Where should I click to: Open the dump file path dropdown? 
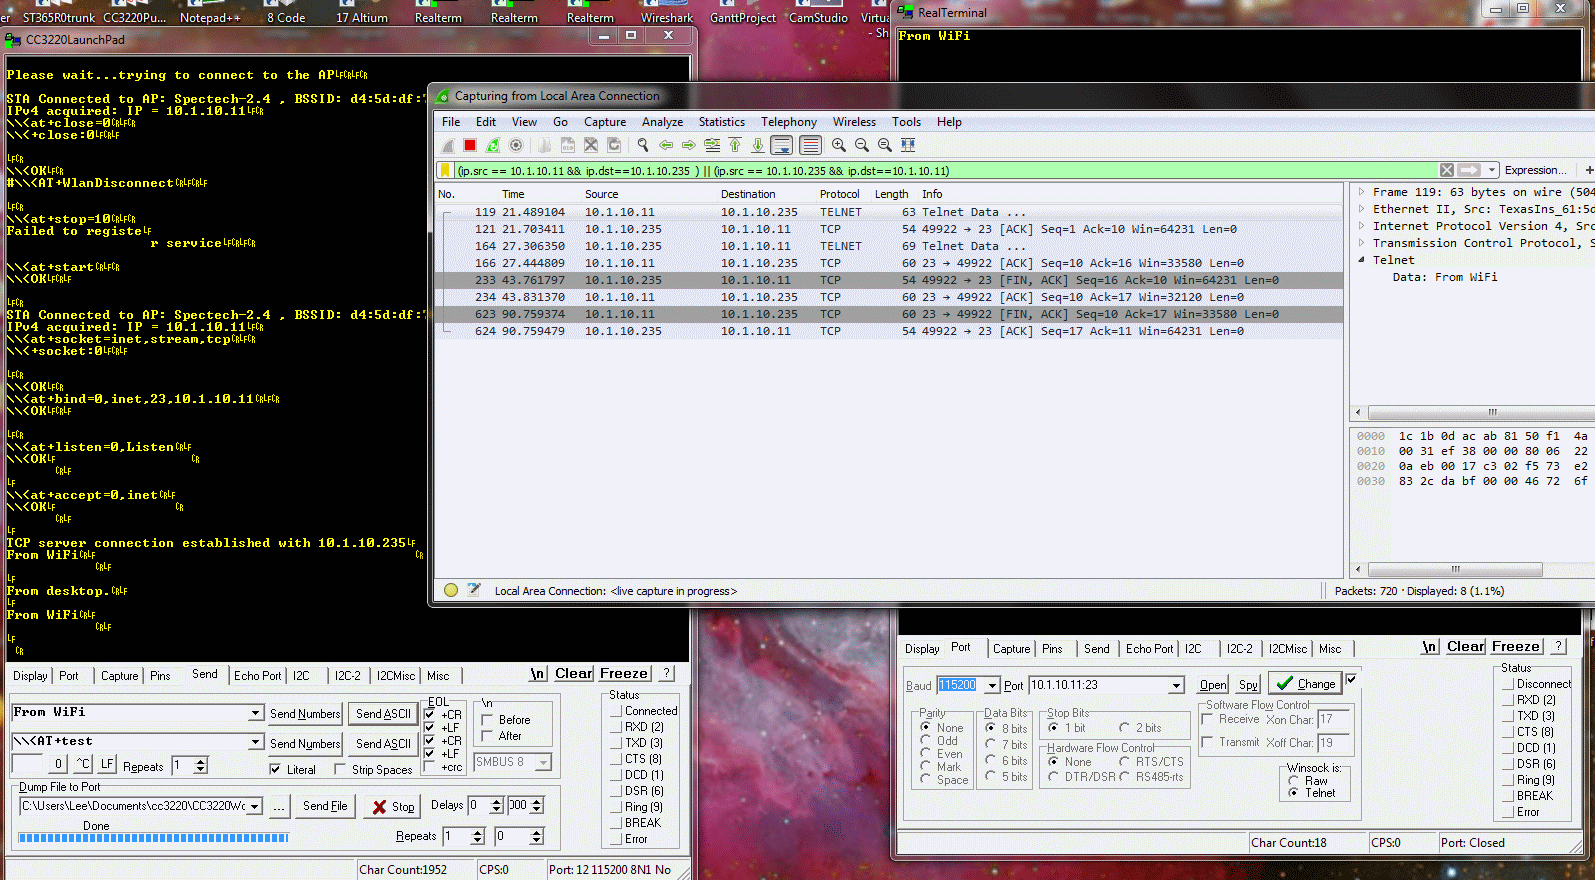[x=255, y=806]
